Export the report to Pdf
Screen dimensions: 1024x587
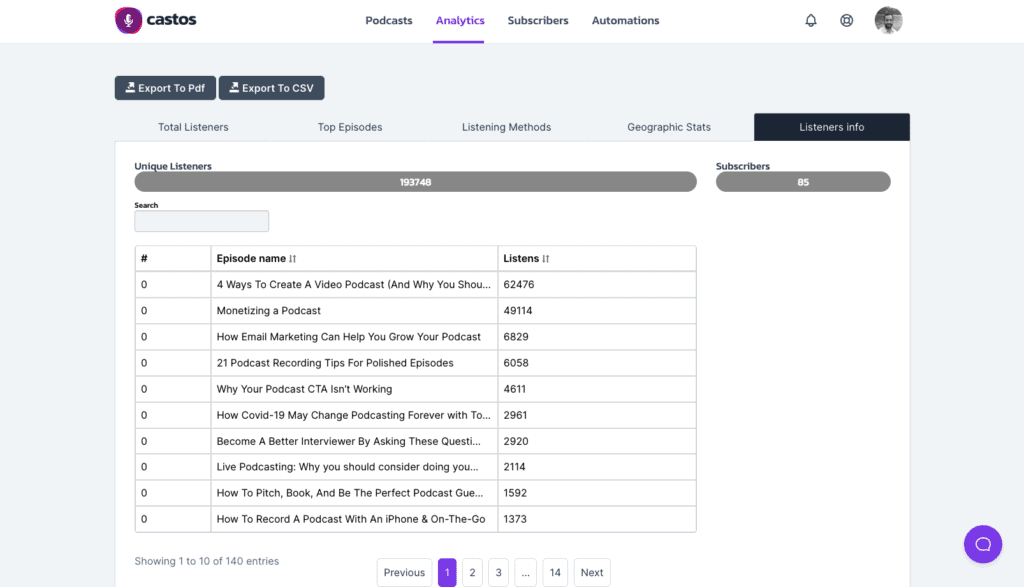[165, 88]
